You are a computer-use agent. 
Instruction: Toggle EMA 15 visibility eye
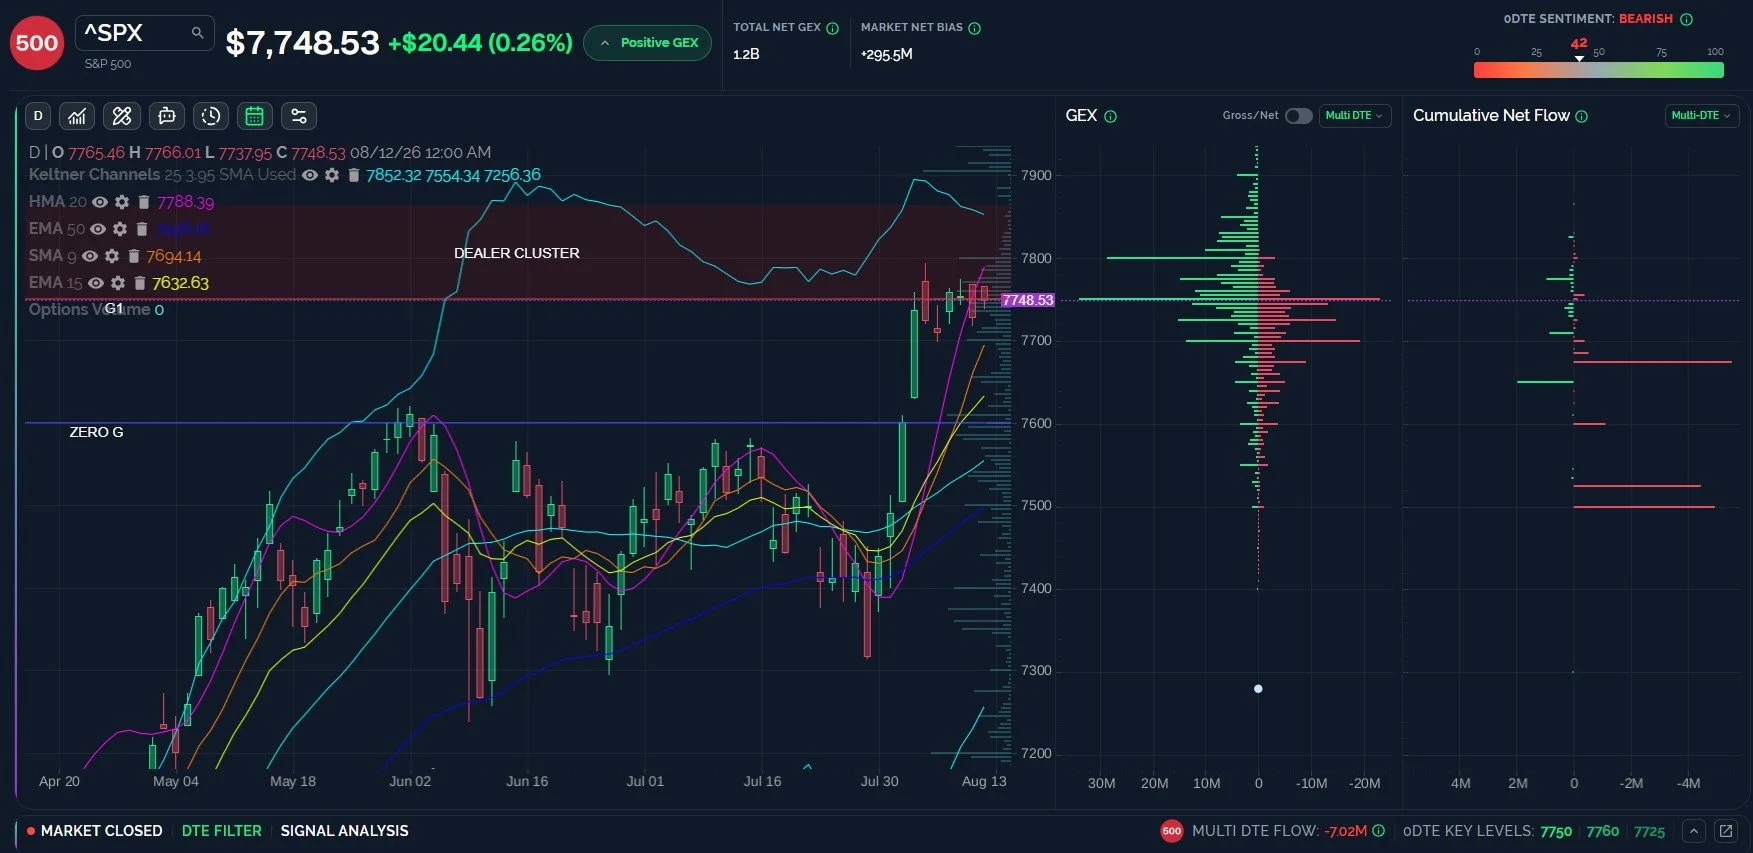point(96,283)
